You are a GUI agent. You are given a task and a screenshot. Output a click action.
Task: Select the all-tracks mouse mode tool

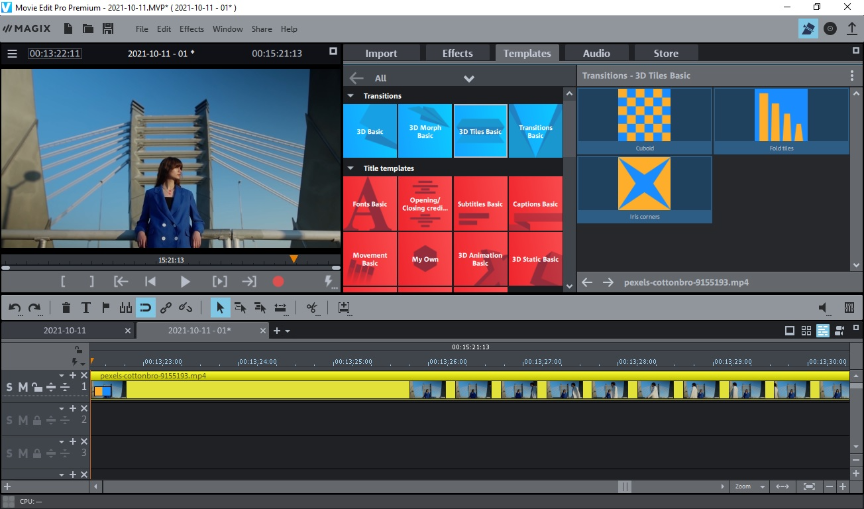click(x=260, y=308)
